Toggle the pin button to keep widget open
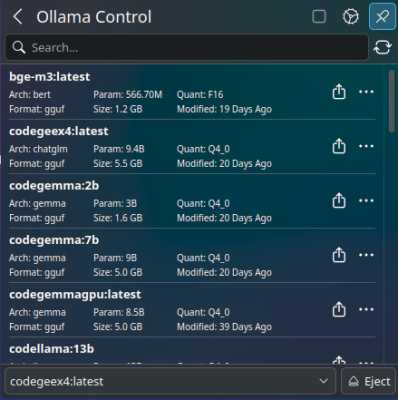The width and height of the screenshot is (398, 400). click(x=382, y=16)
